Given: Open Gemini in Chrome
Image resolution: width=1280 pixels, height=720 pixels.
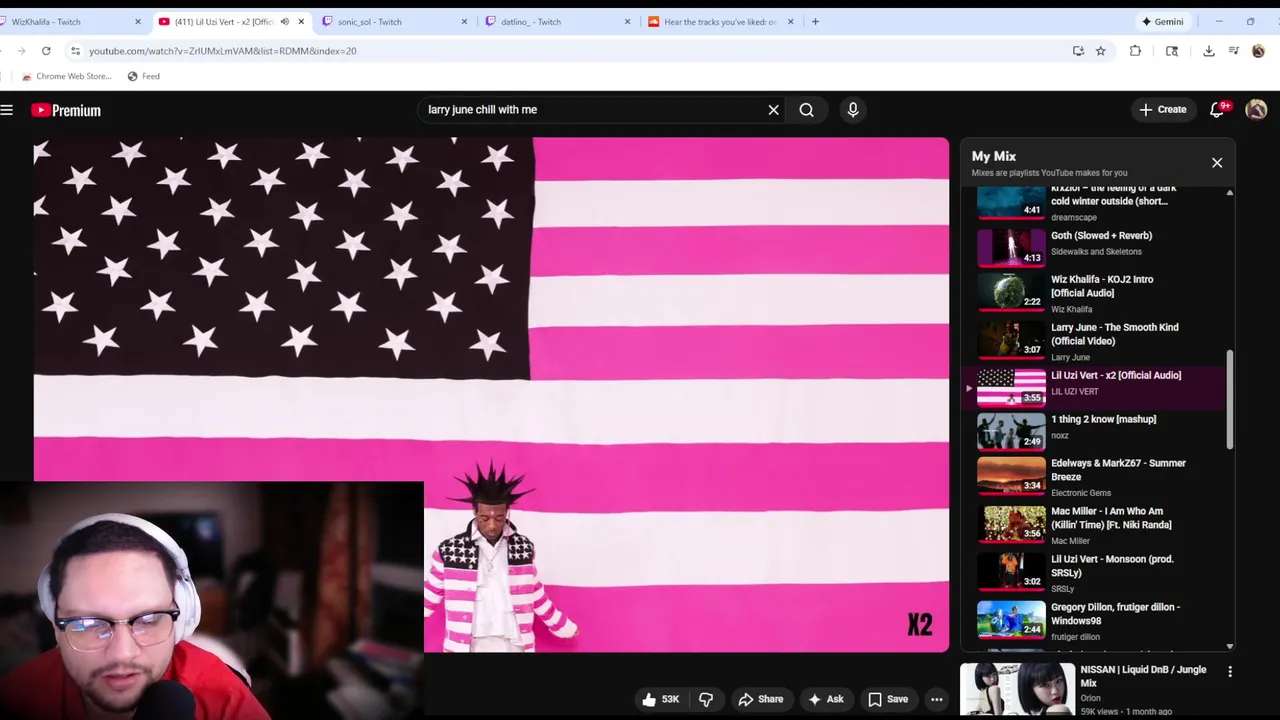Looking at the screenshot, I should click(x=1163, y=22).
